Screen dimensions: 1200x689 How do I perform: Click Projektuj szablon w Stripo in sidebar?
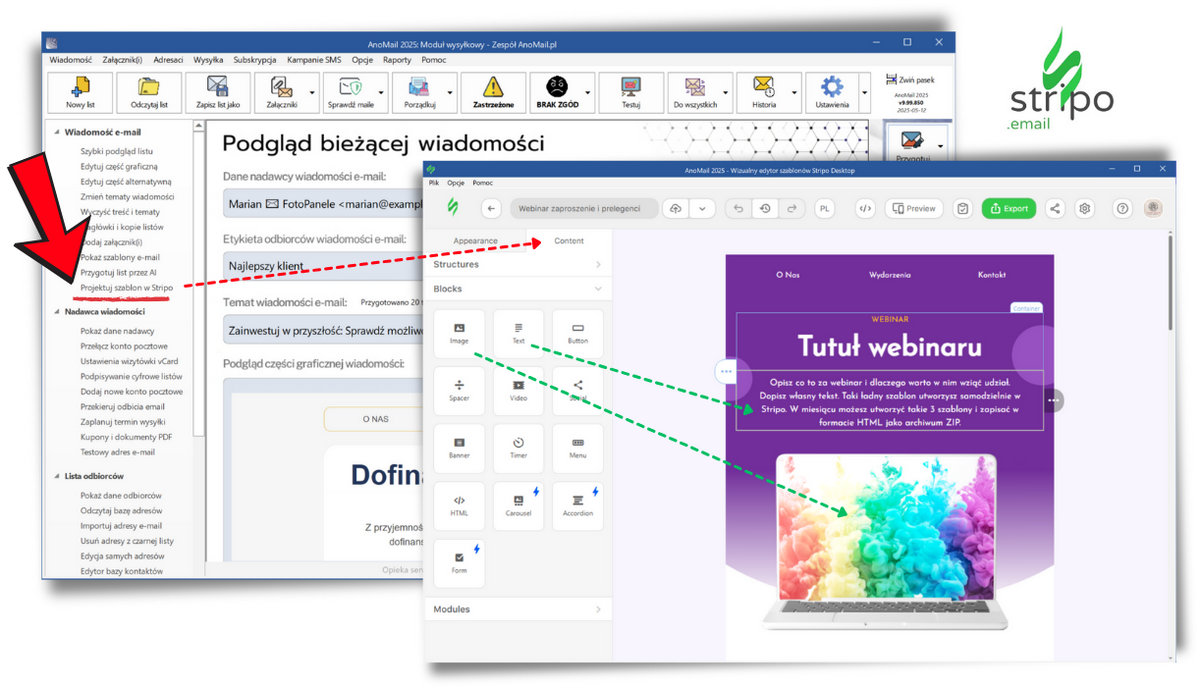point(126,287)
